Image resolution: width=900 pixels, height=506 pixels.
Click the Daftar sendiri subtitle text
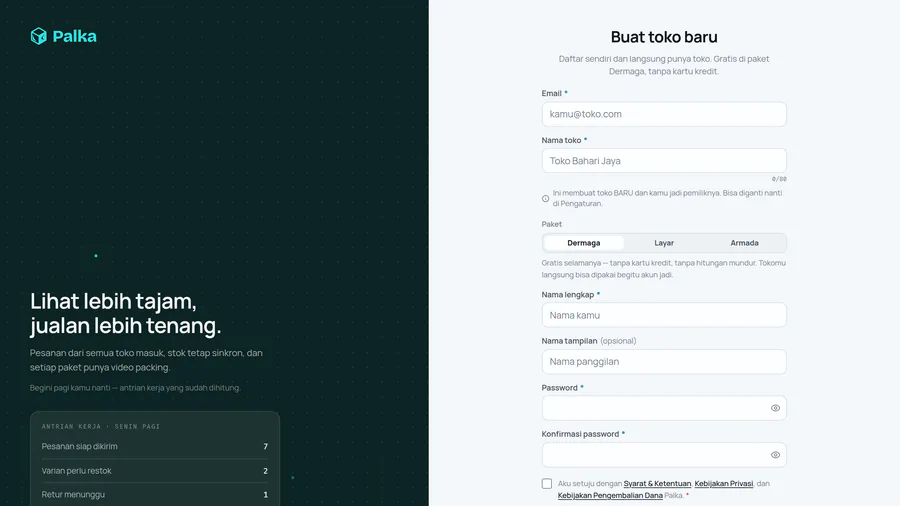tap(664, 65)
